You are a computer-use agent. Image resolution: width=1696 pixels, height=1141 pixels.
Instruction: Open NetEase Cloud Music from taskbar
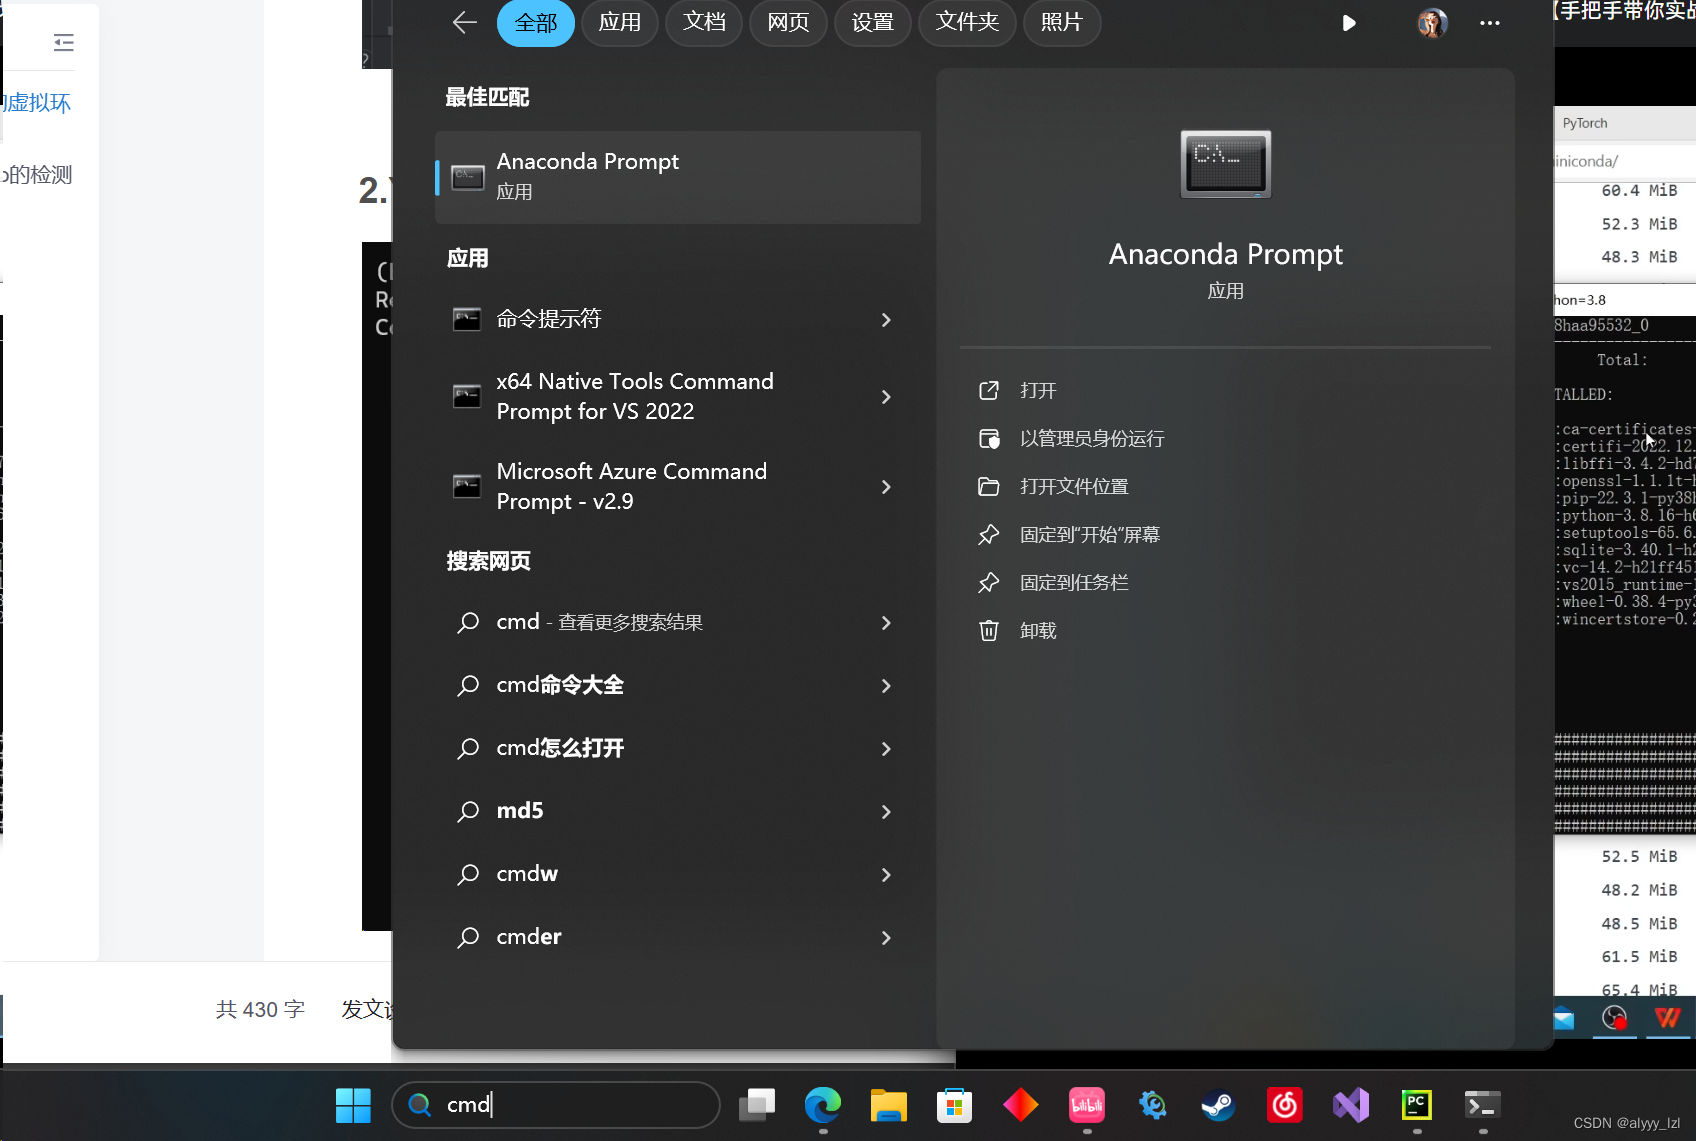point(1285,1105)
